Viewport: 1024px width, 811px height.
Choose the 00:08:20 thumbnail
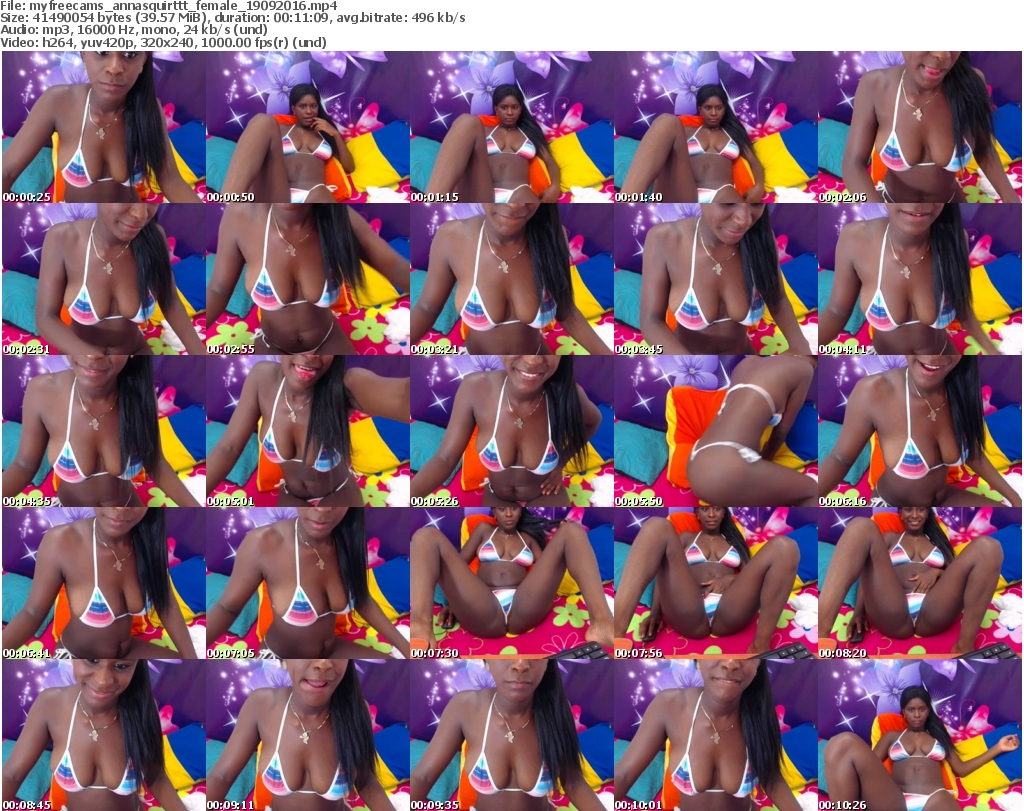(920, 584)
